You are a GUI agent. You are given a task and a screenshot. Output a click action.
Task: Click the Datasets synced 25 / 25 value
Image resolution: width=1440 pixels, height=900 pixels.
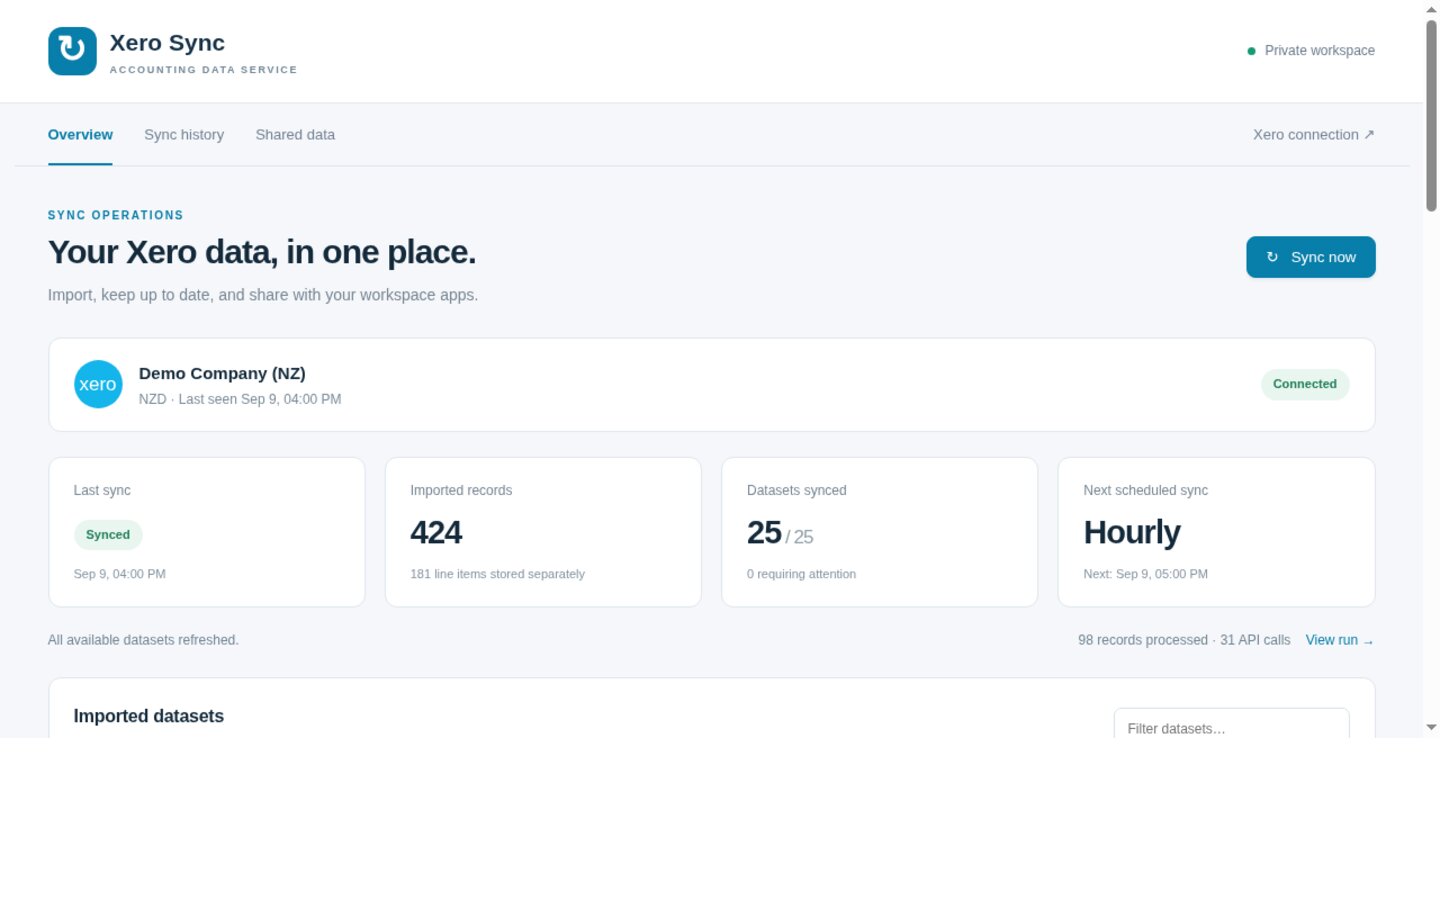pos(780,533)
